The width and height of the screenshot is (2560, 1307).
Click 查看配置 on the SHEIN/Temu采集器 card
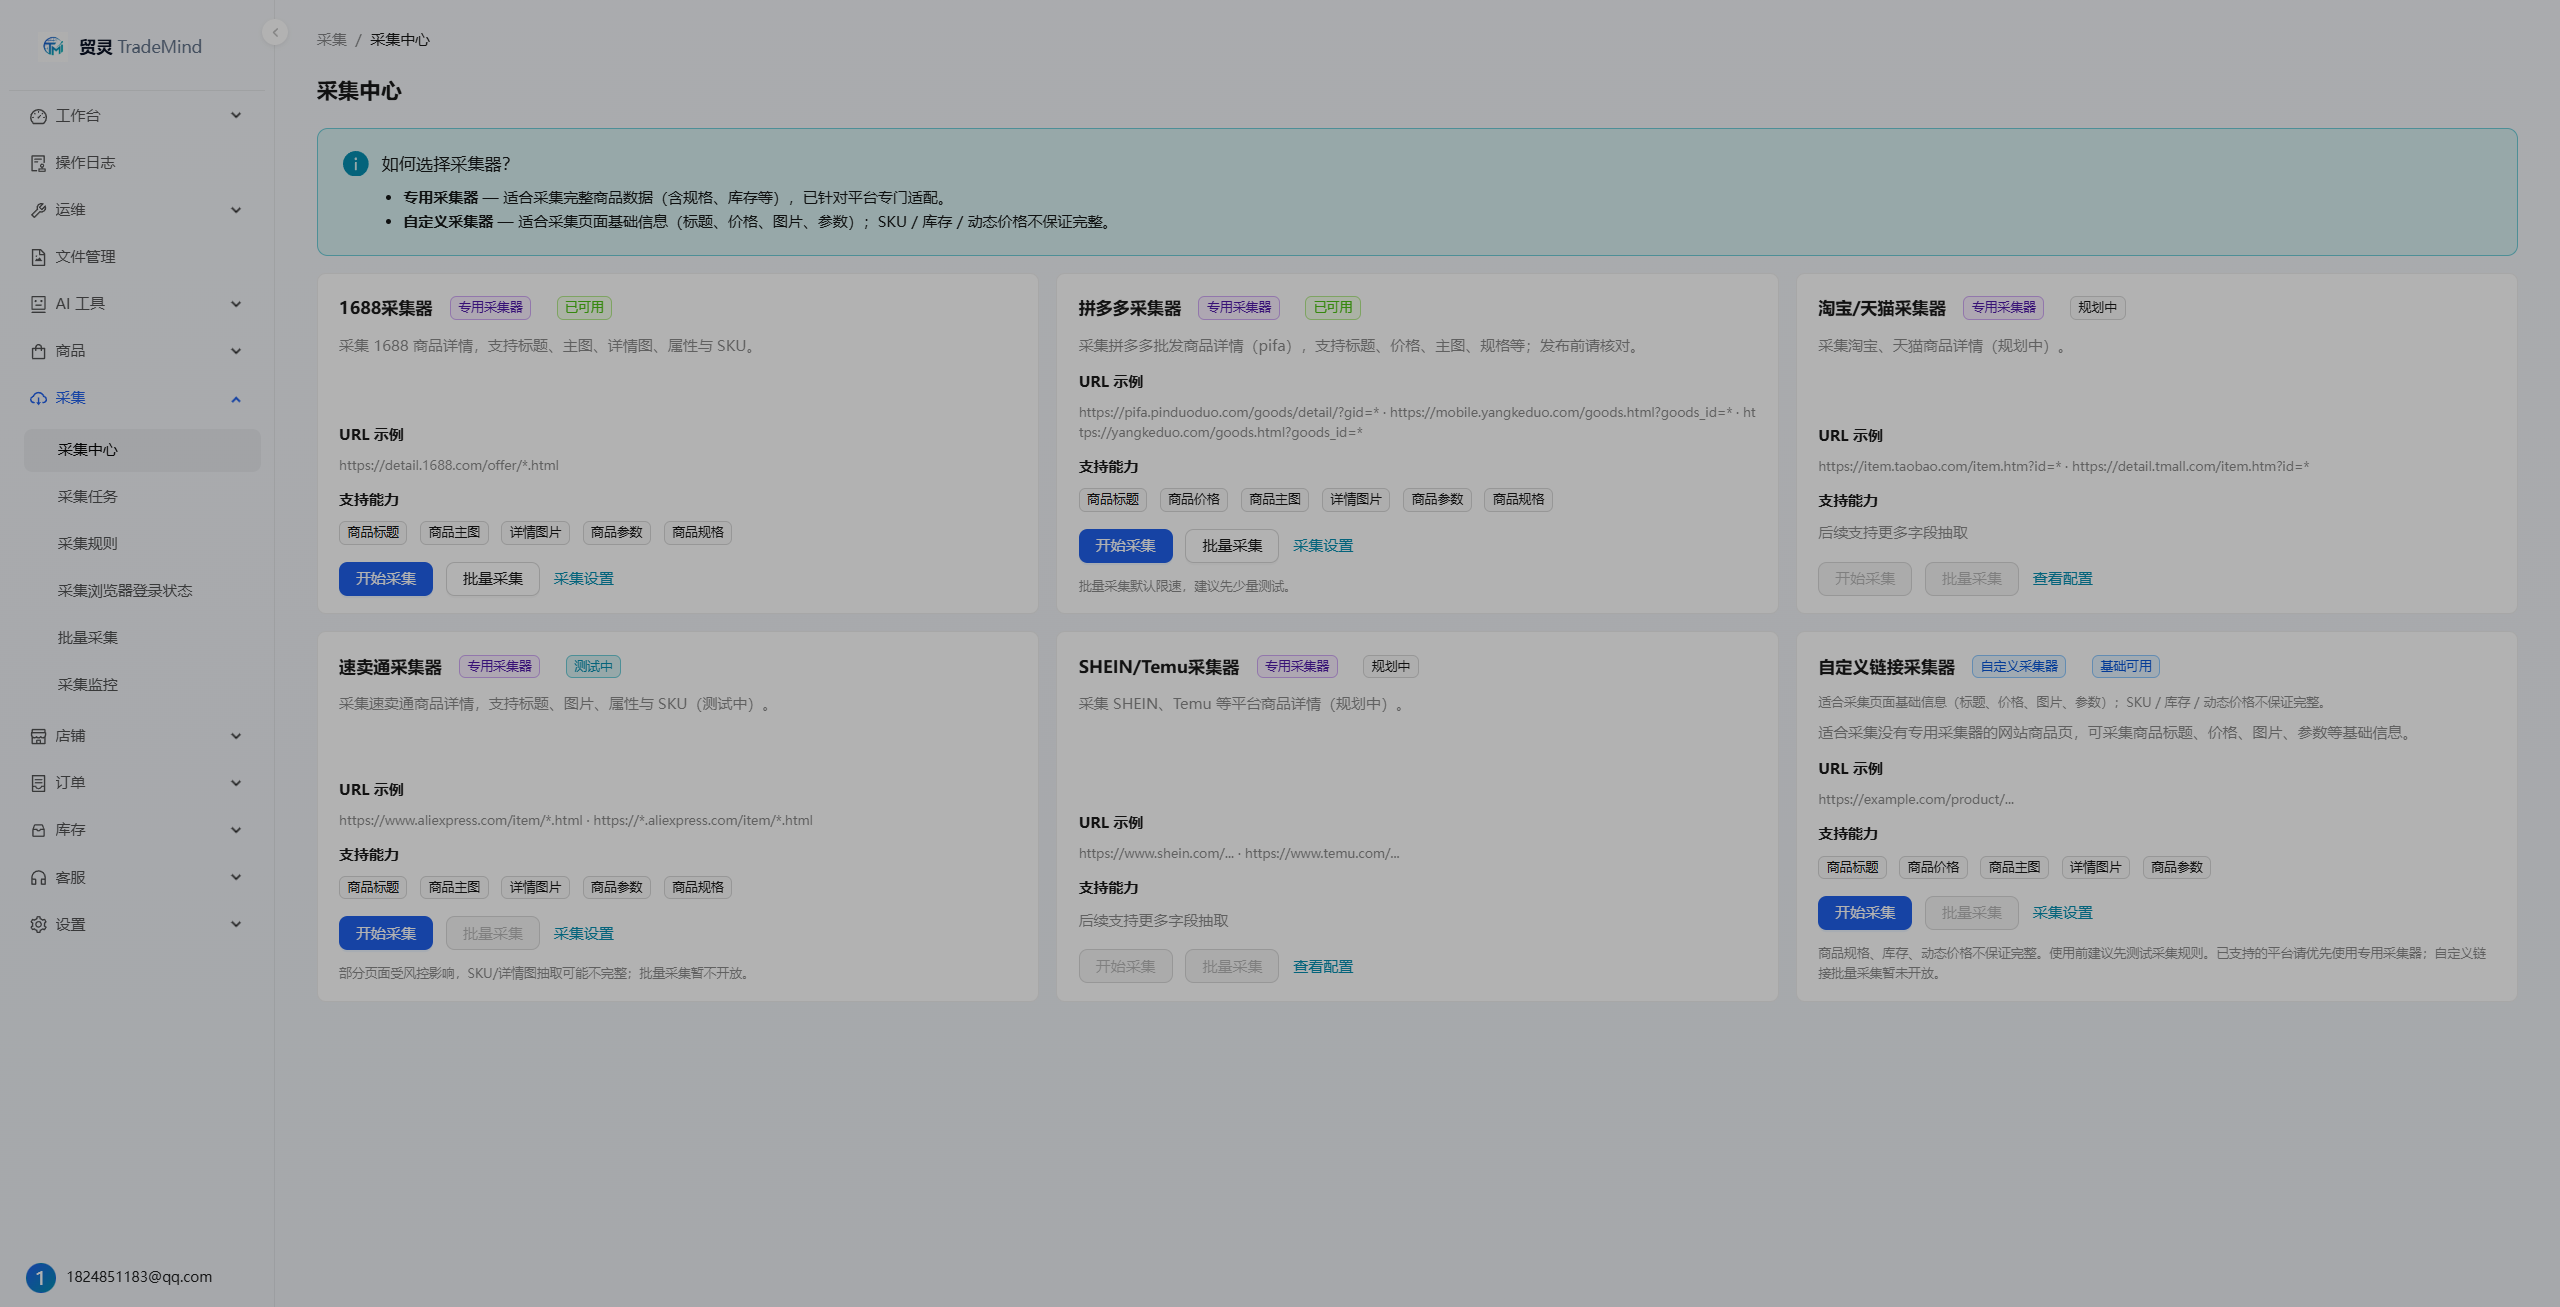coord(1323,967)
